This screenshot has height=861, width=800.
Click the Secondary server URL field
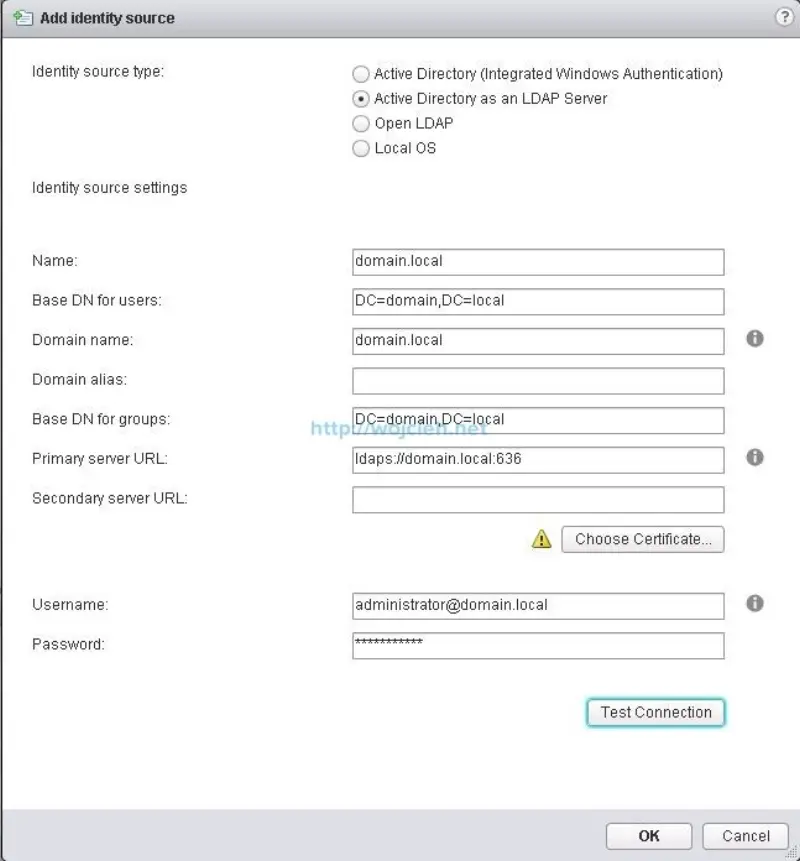click(x=537, y=499)
